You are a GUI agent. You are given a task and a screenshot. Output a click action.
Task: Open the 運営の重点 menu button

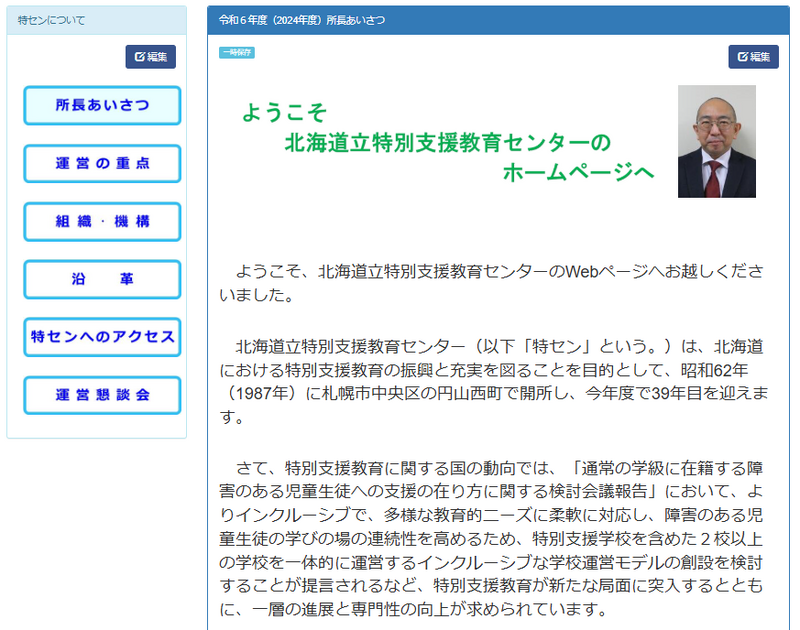[x=102, y=163]
